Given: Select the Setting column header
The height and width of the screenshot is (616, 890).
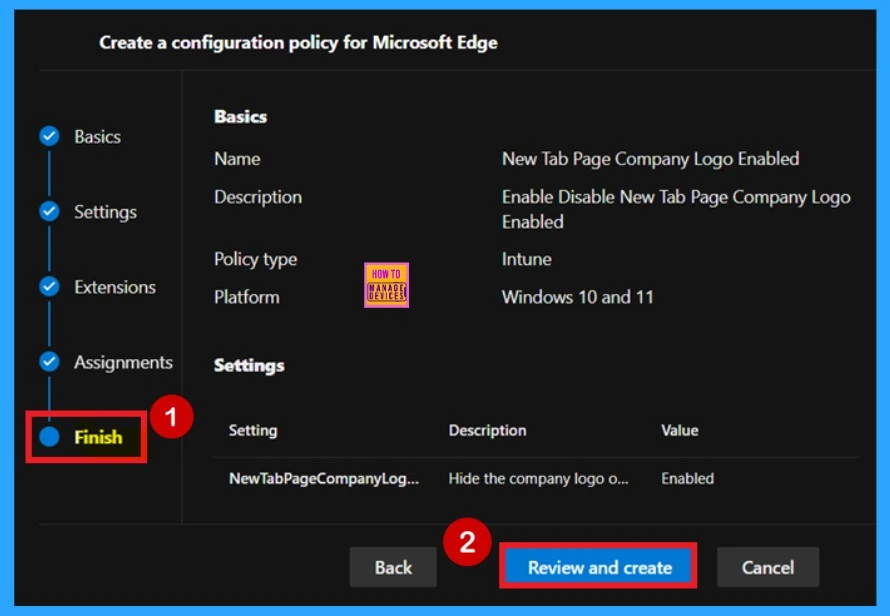Looking at the screenshot, I should click(x=253, y=430).
